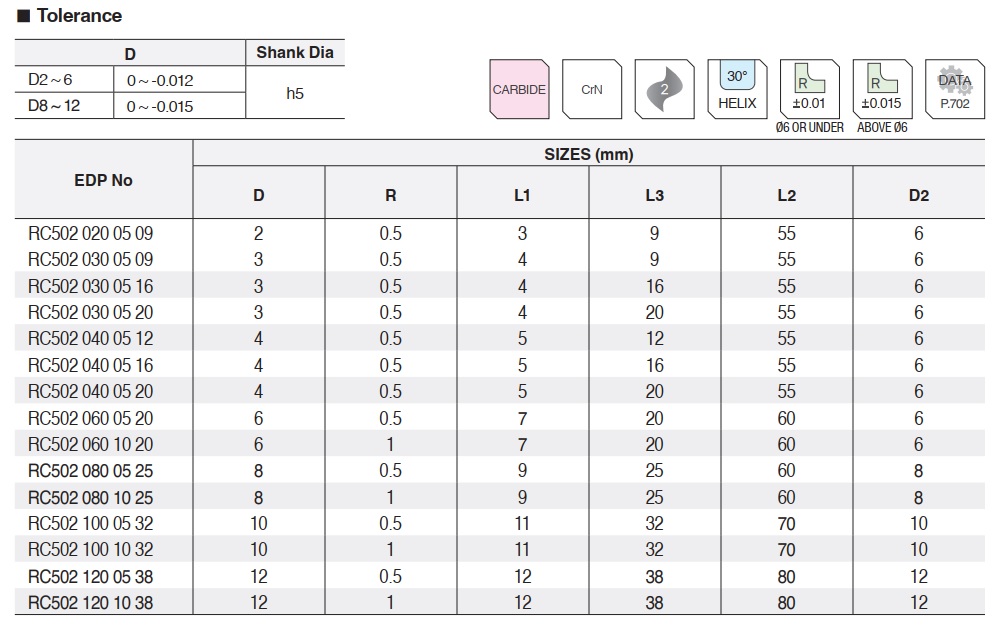The height and width of the screenshot is (626, 1000).
Task: Click the D2~6 tolerance range cell
Action: click(64, 80)
